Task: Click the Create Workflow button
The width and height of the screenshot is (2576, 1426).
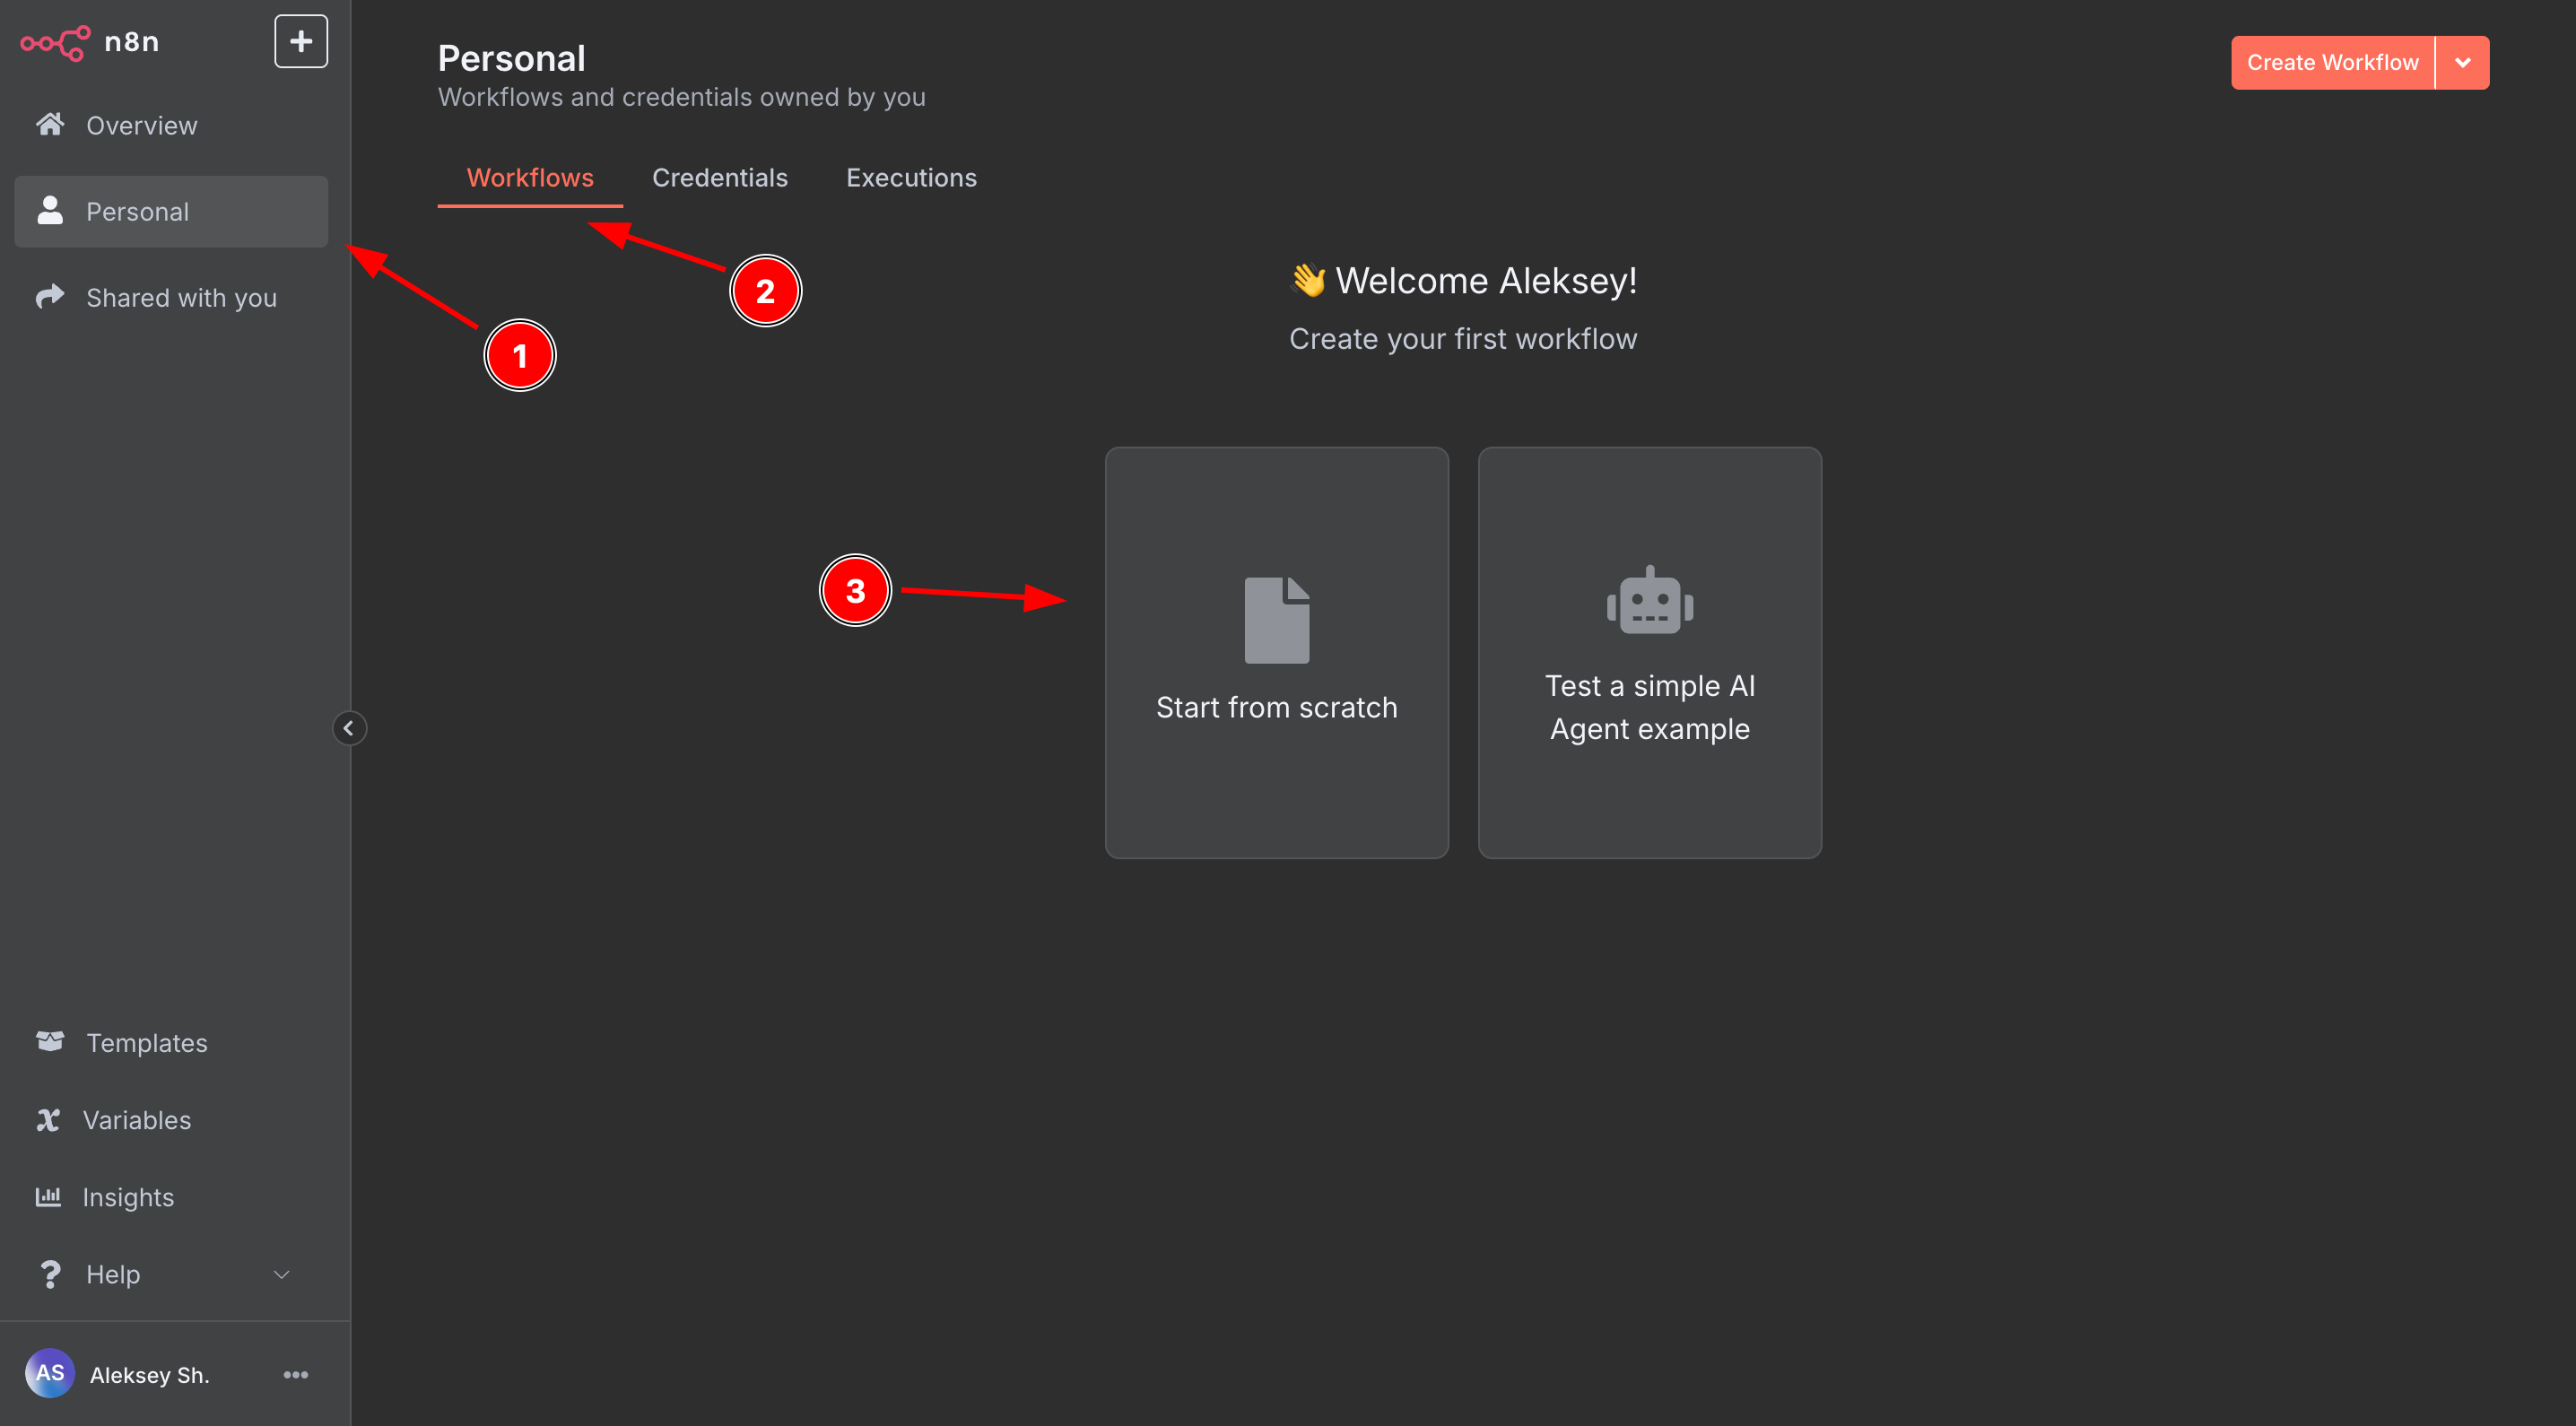Action: click(x=2332, y=62)
